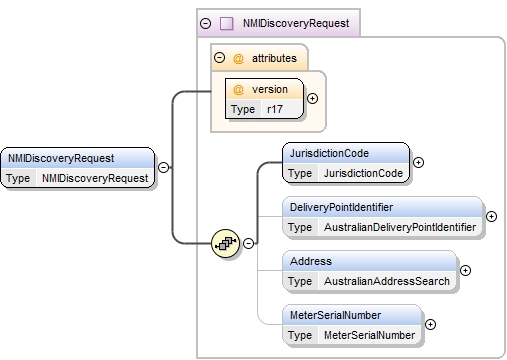
Task: Select the JurisdictionCode element
Action: [x=346, y=163]
